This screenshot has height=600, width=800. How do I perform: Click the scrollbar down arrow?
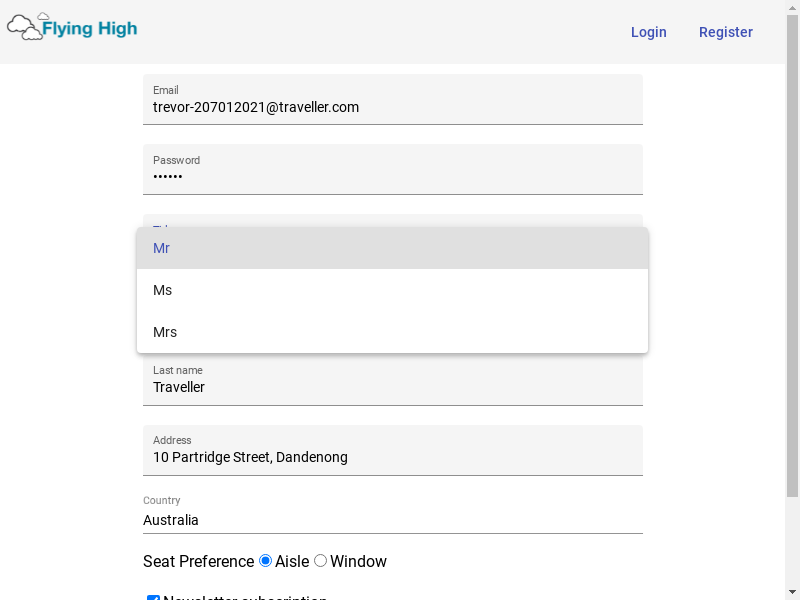(x=792, y=591)
